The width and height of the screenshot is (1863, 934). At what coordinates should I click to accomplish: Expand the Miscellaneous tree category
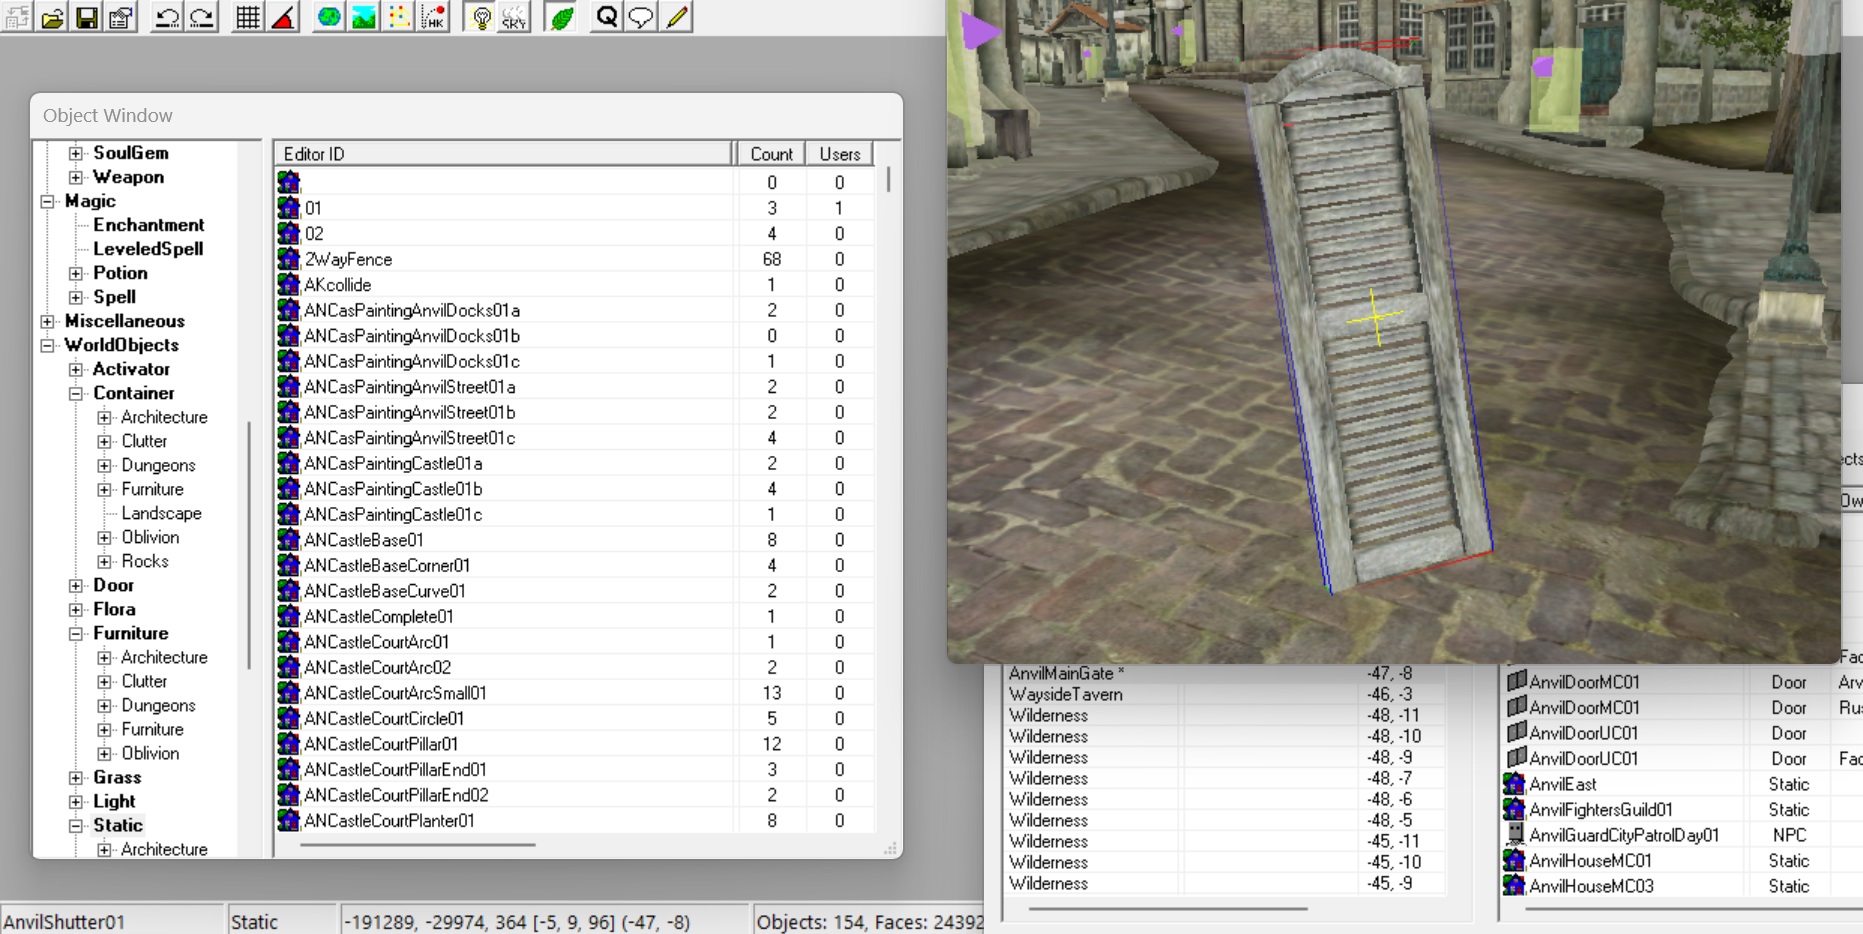coord(47,321)
